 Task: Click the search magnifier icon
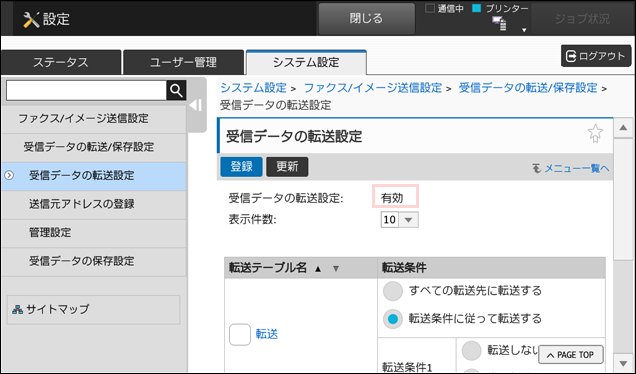[176, 90]
